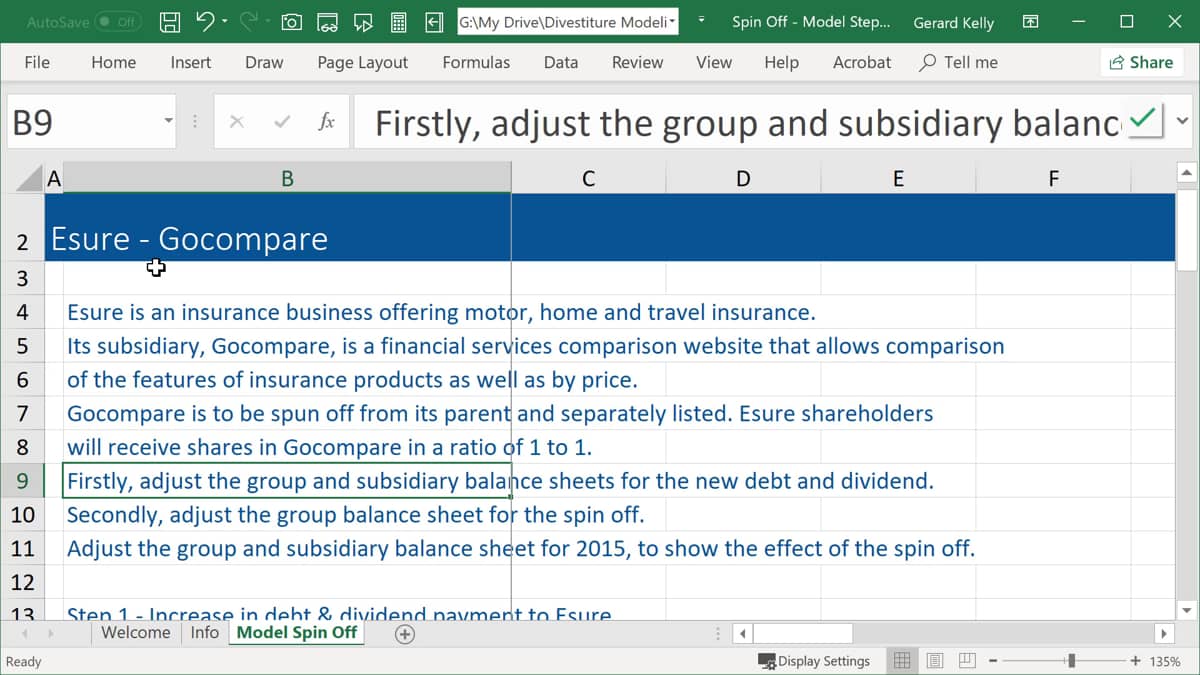Open the Info sheet tab
Image resolution: width=1200 pixels, height=675 pixels.
pyautogui.click(x=204, y=632)
